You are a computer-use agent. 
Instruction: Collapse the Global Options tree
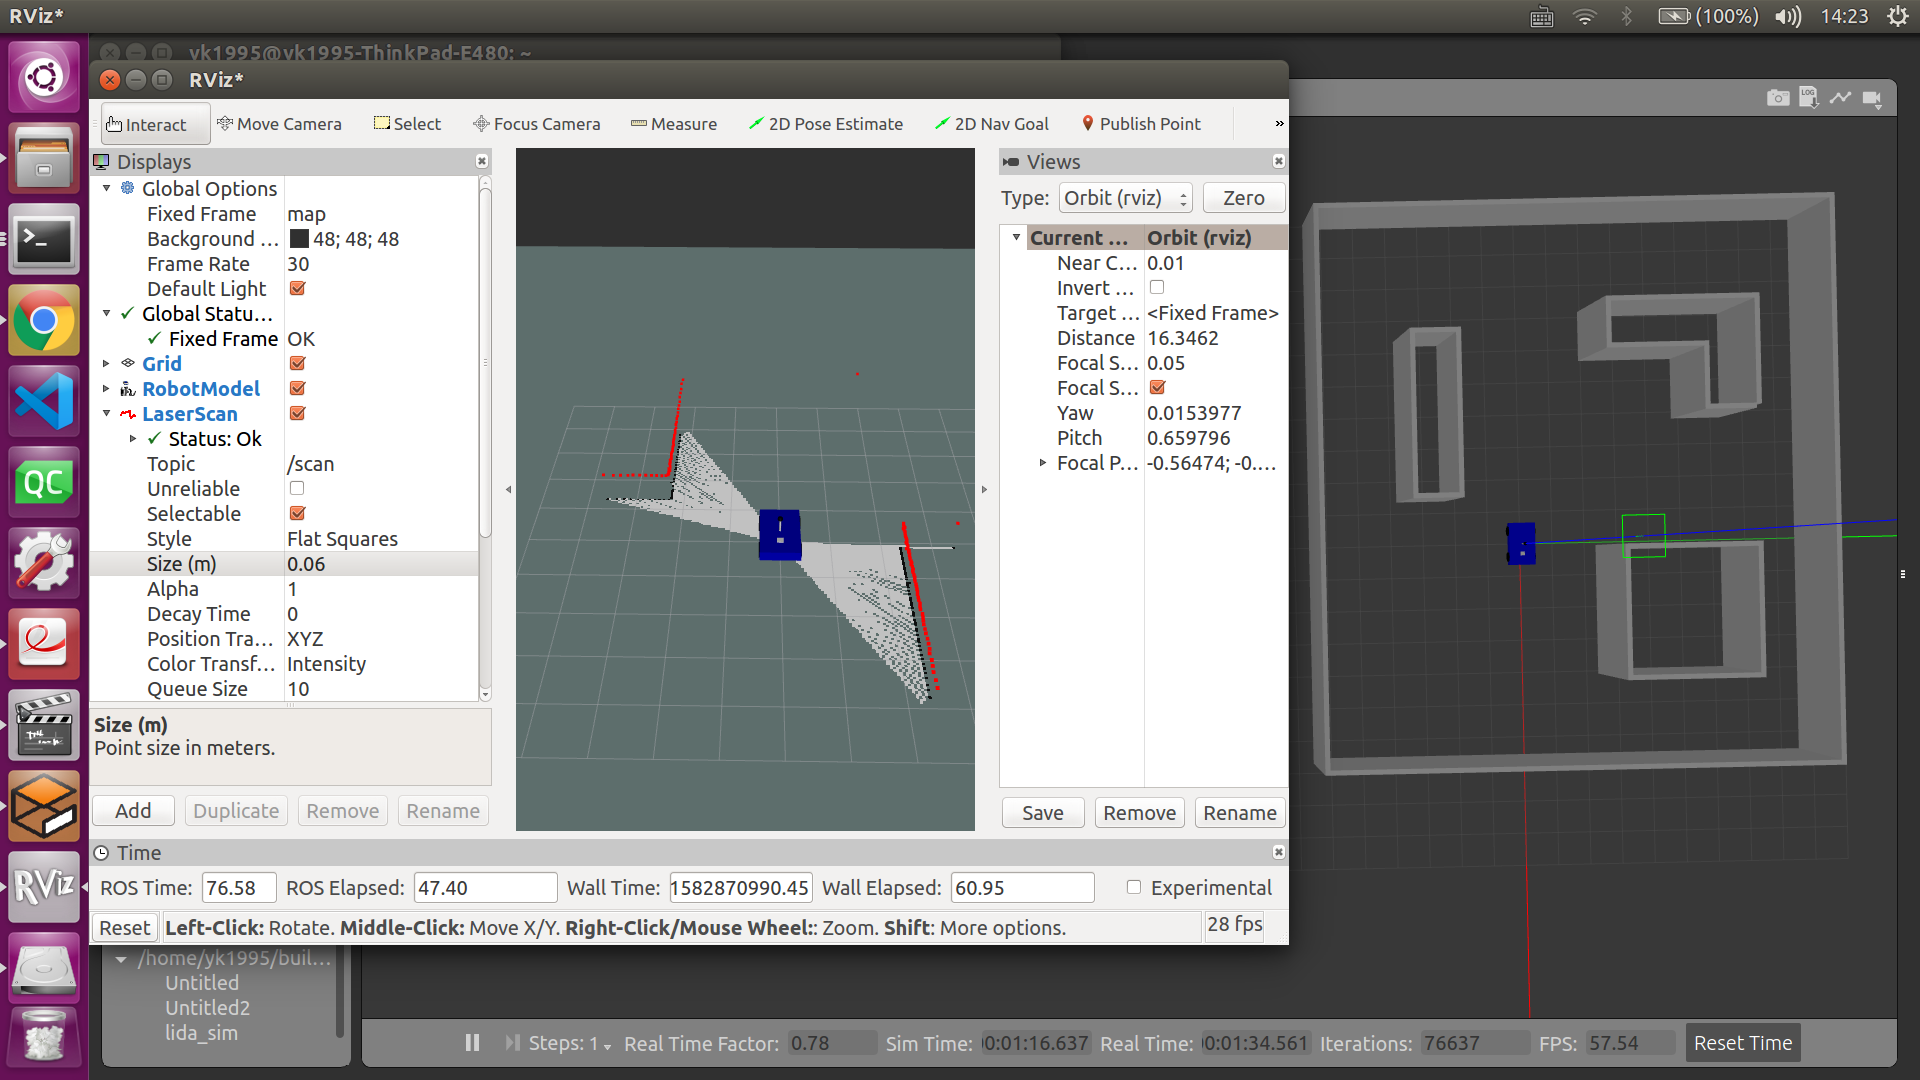coord(107,189)
